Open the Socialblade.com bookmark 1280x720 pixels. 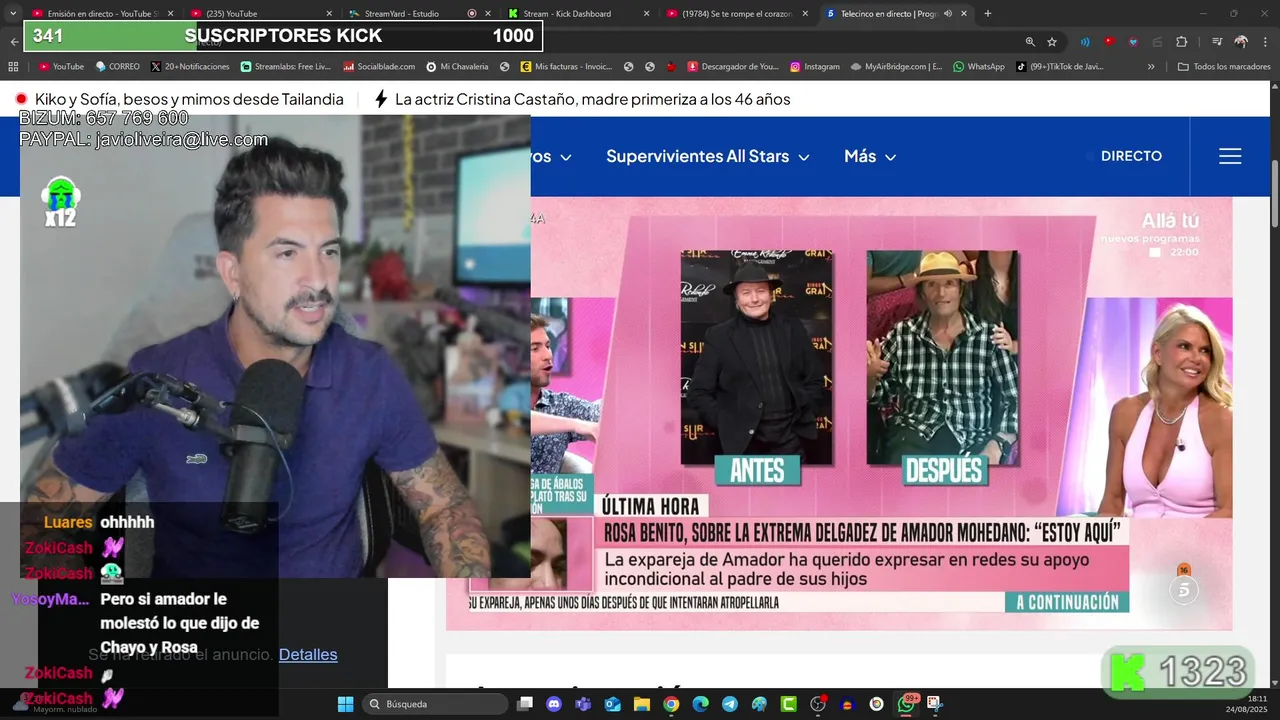(x=379, y=67)
